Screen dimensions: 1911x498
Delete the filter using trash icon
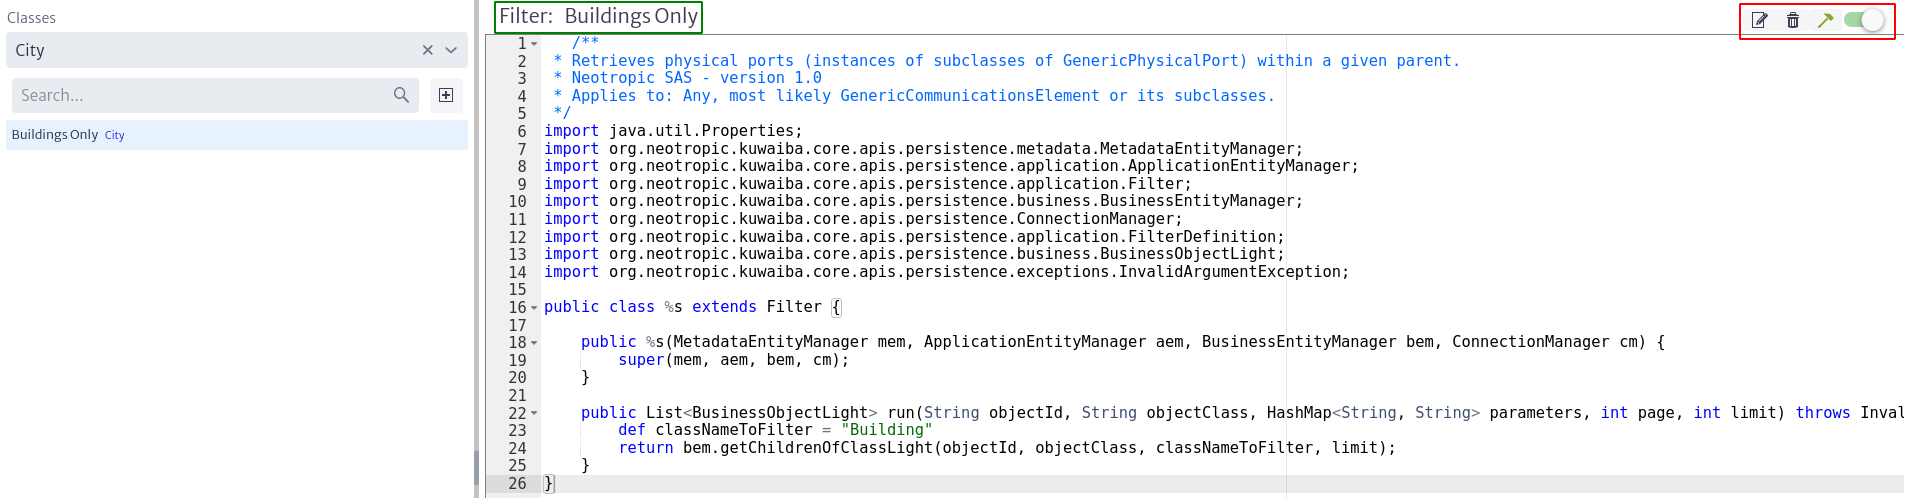1793,20
